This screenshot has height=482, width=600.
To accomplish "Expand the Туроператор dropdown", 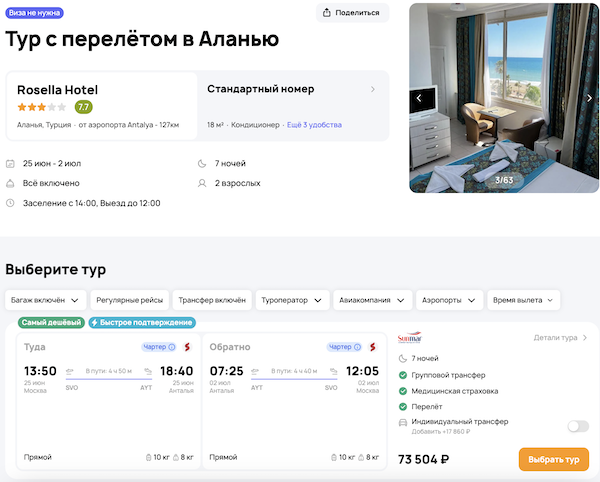I will click(293, 300).
